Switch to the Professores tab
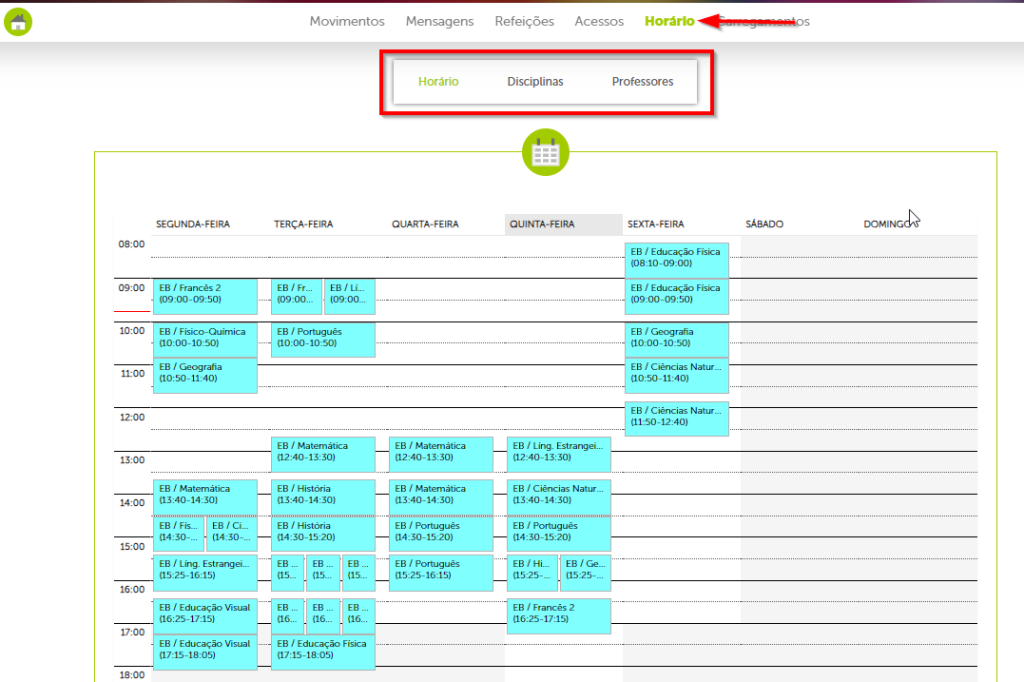Screen dimensions: 1024x682 click(x=642, y=82)
